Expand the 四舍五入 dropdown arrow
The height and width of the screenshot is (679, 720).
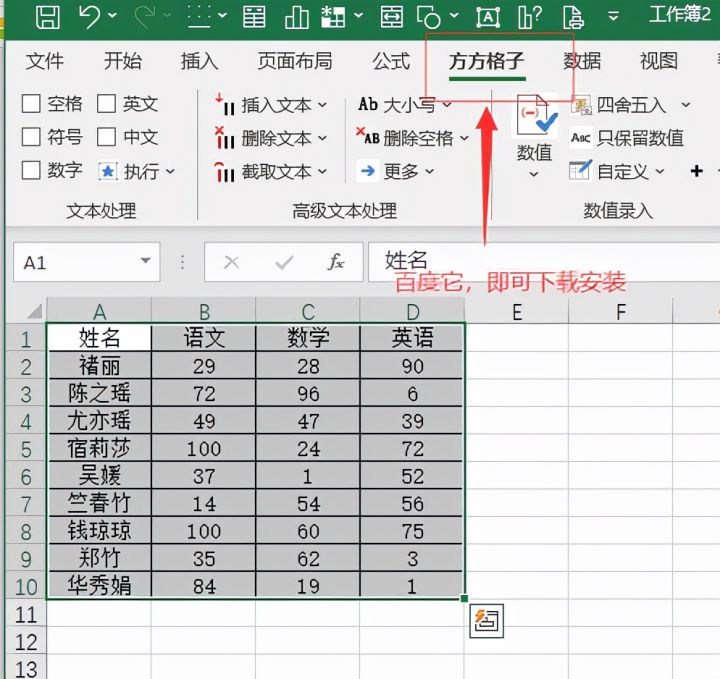(686, 105)
